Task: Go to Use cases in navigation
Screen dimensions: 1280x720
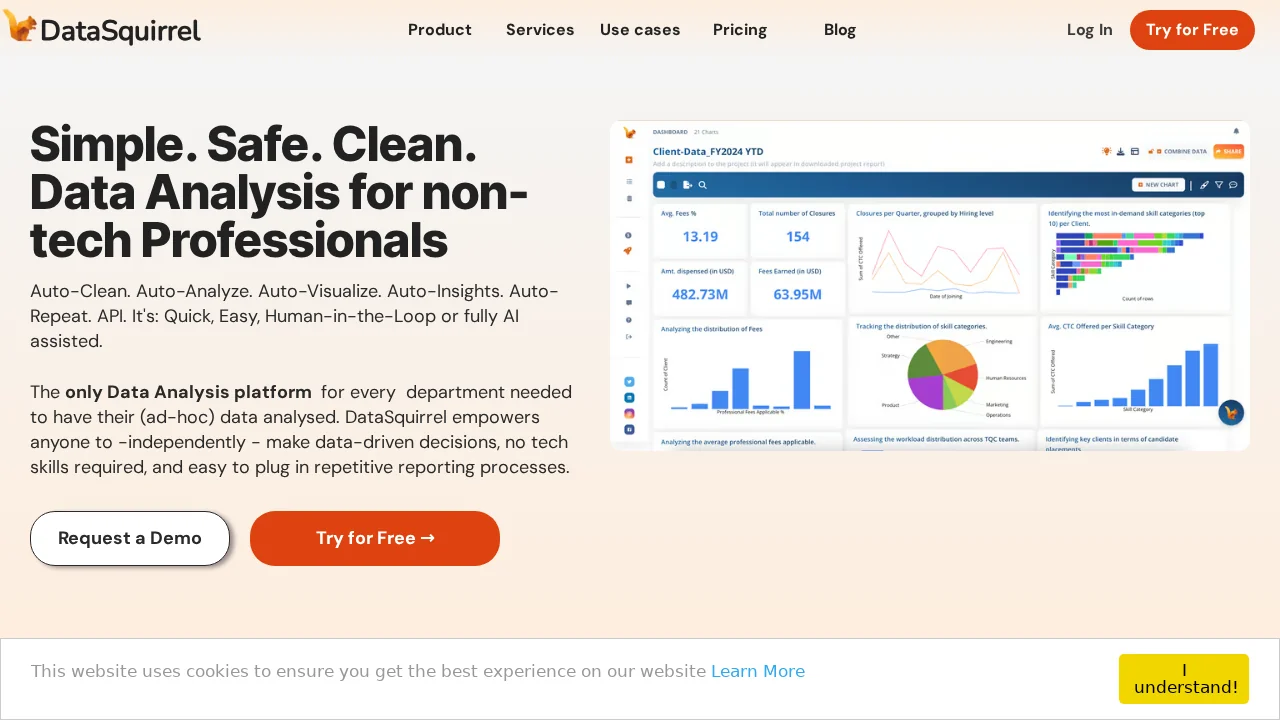Action: pos(640,30)
